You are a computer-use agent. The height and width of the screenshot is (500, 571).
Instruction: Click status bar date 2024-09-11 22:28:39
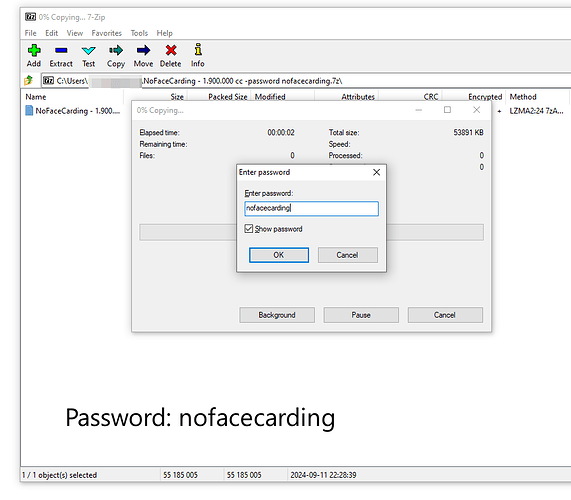pyautogui.click(x=323, y=475)
